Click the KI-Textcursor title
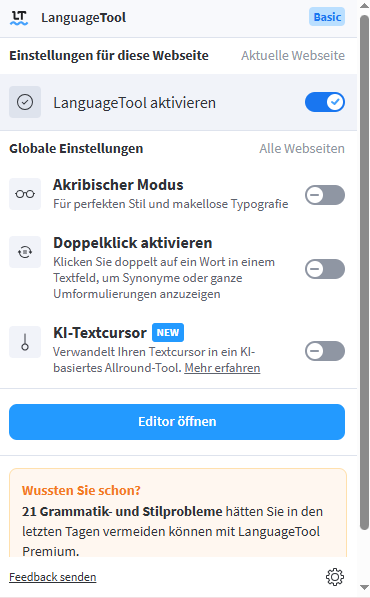This screenshot has width=370, height=598. [x=100, y=333]
